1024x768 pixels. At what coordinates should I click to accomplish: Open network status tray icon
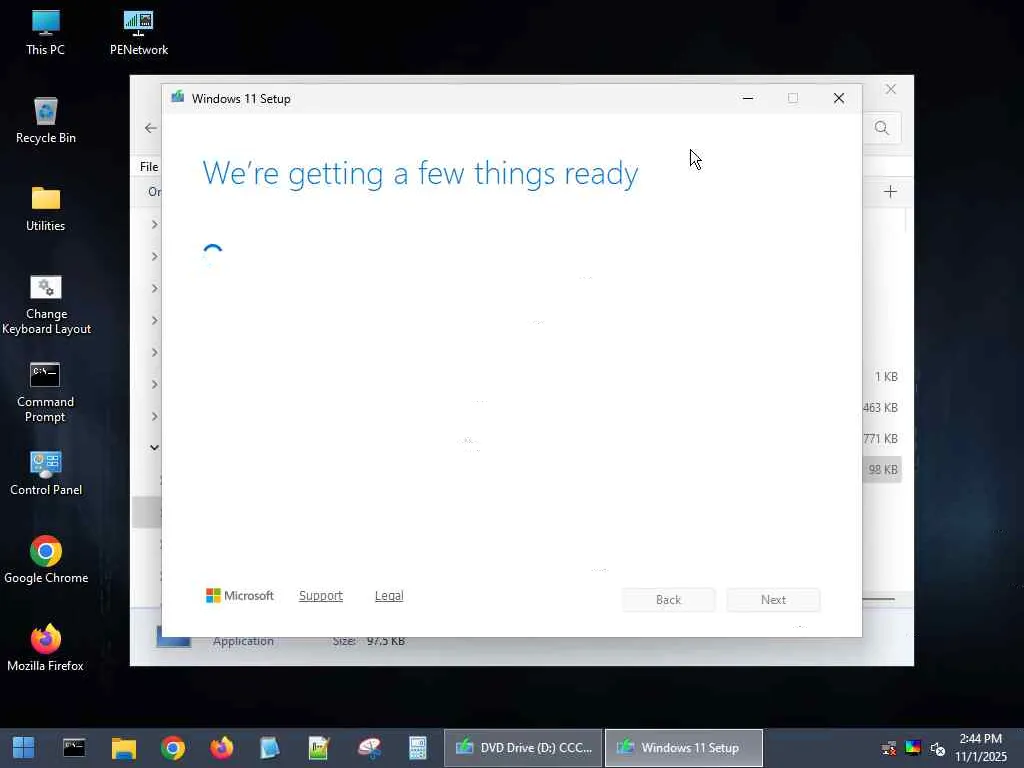888,748
